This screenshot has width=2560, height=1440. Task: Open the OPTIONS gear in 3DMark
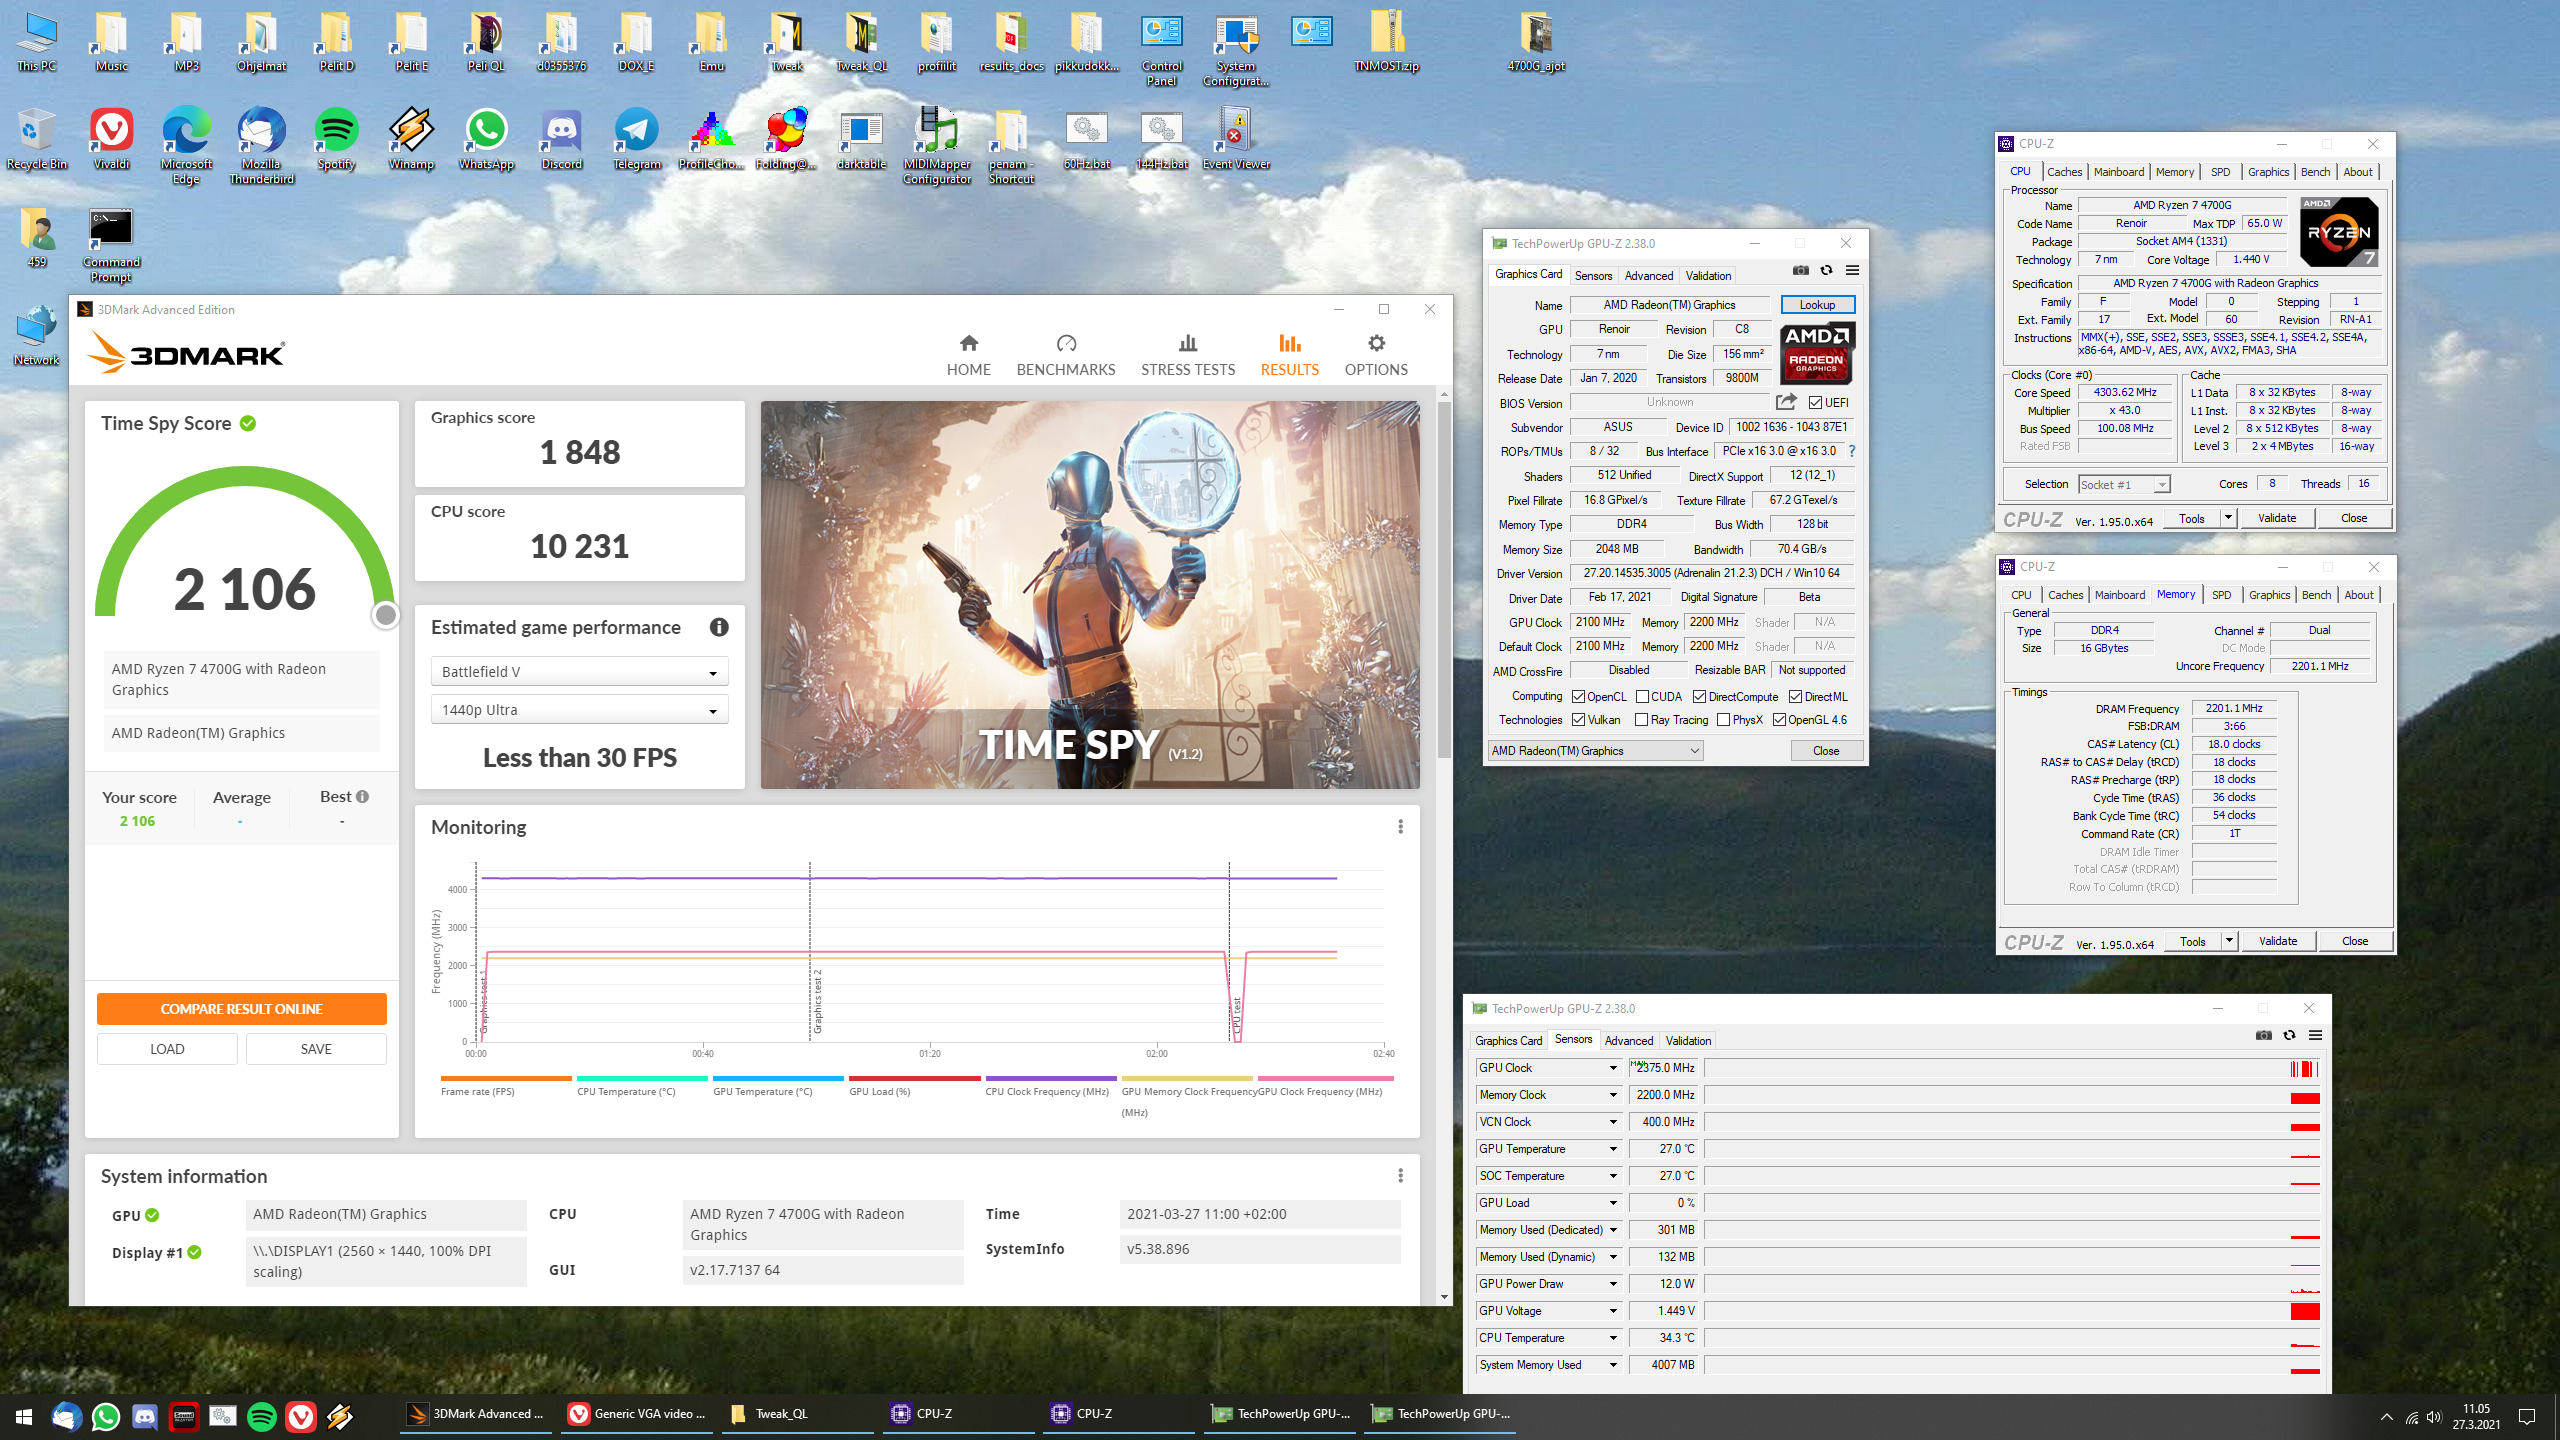coord(1376,356)
